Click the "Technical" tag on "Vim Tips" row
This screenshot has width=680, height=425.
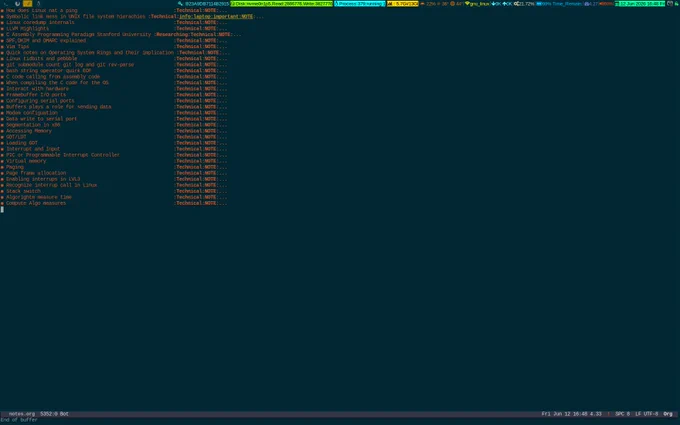click(x=189, y=47)
